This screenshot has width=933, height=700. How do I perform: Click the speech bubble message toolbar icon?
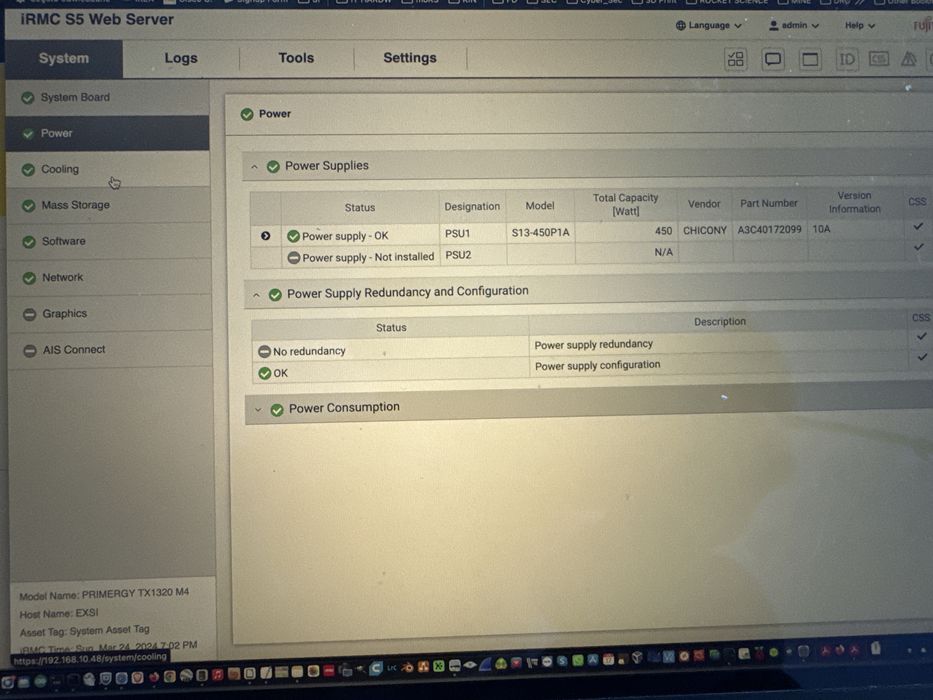click(x=773, y=60)
